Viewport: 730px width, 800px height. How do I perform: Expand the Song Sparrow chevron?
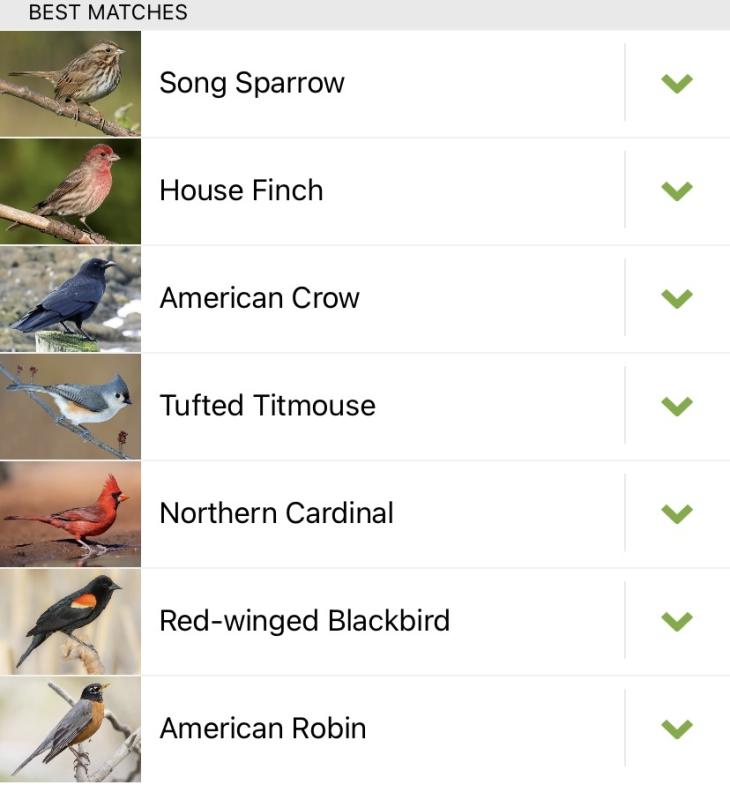pos(677,83)
